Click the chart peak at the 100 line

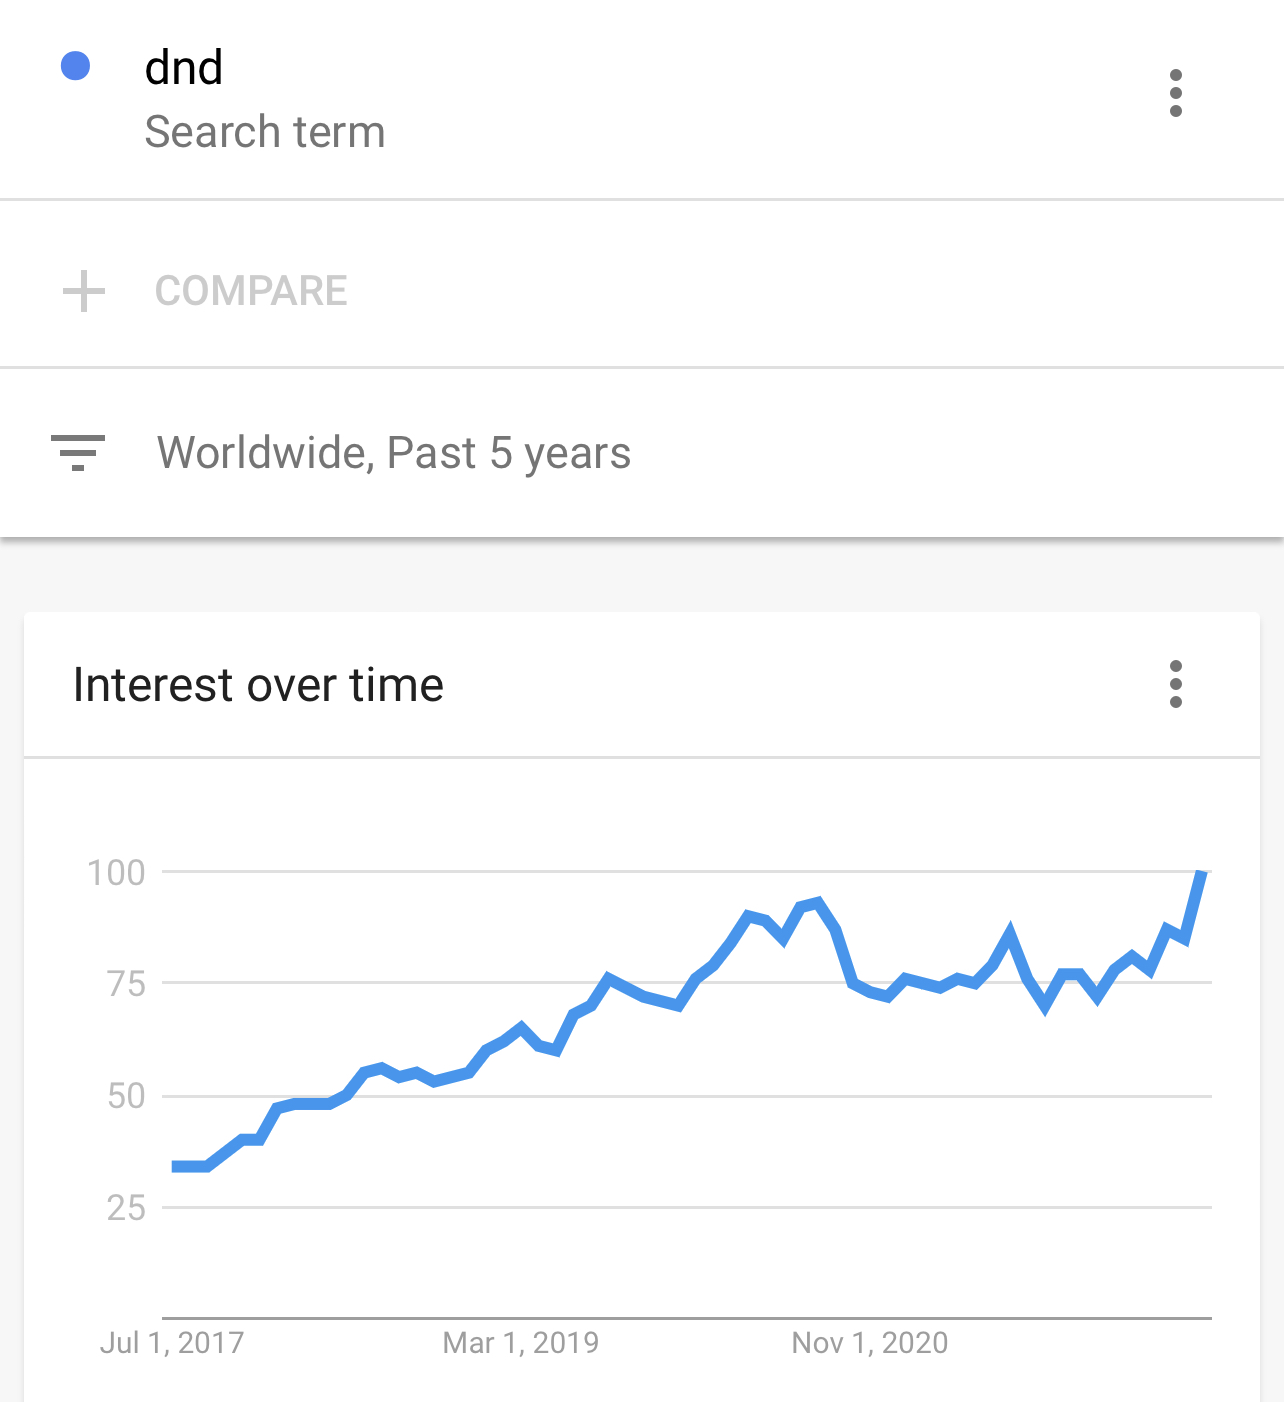(1202, 874)
